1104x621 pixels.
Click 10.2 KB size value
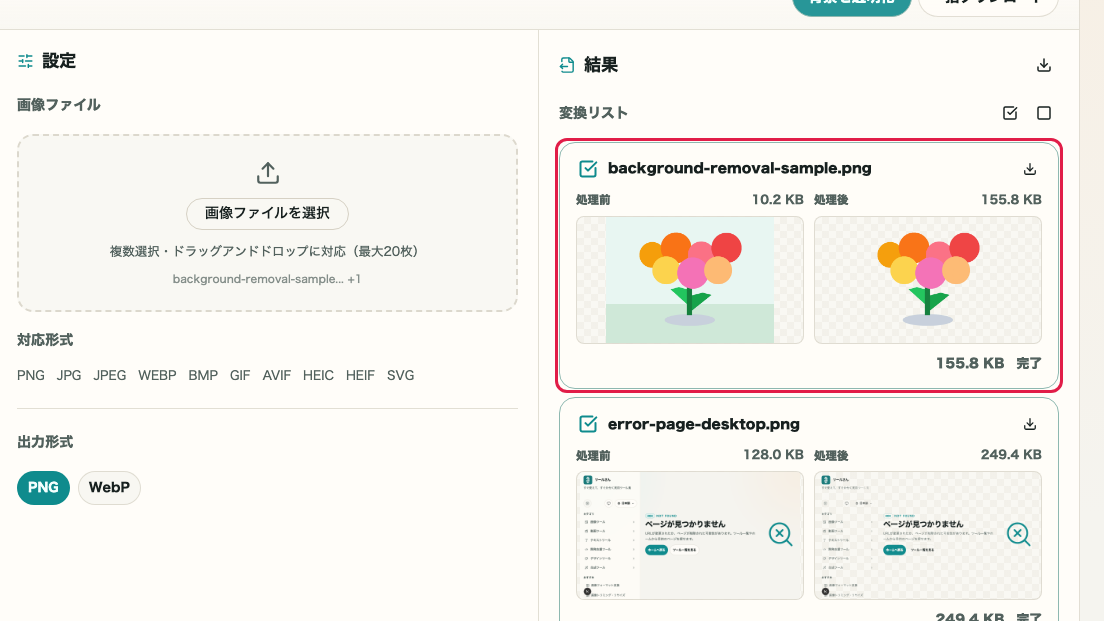[777, 199]
